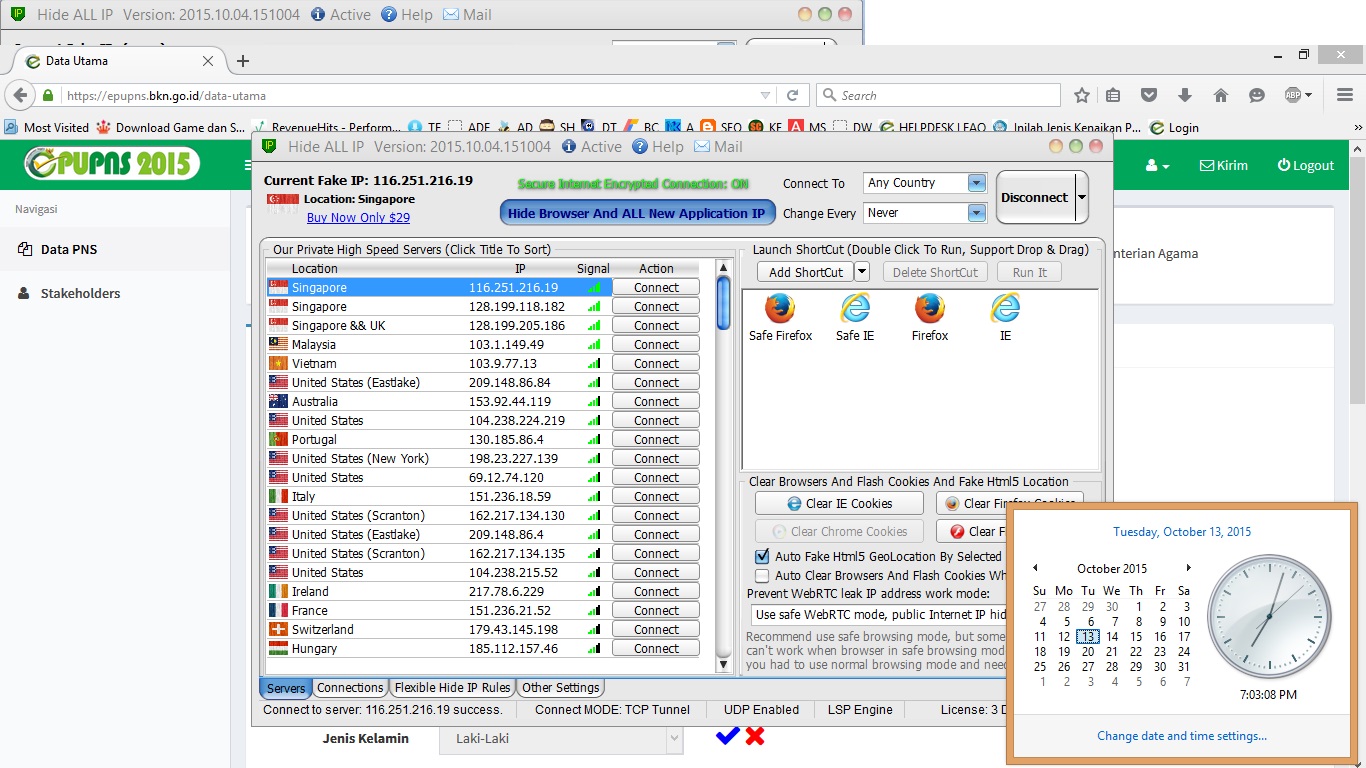Click the Data PNS sidebar icon

pyautogui.click(x=25, y=249)
